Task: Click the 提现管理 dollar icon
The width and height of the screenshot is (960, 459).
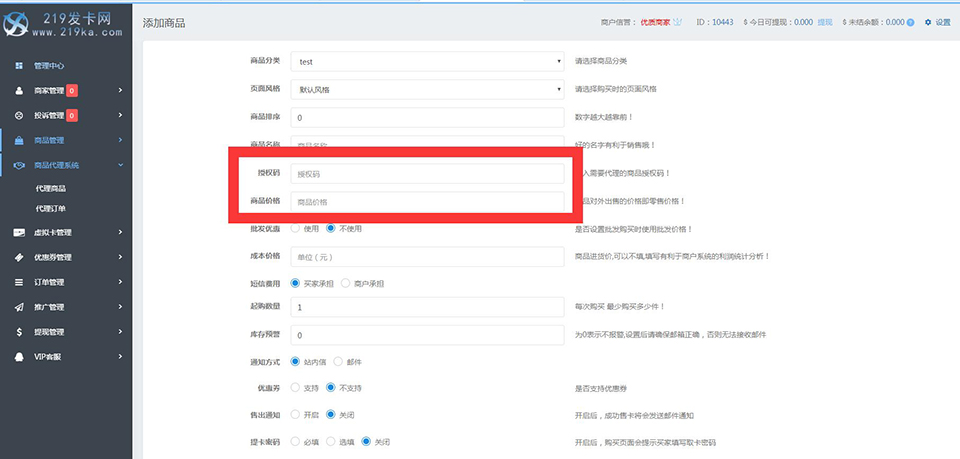Action: [20, 332]
